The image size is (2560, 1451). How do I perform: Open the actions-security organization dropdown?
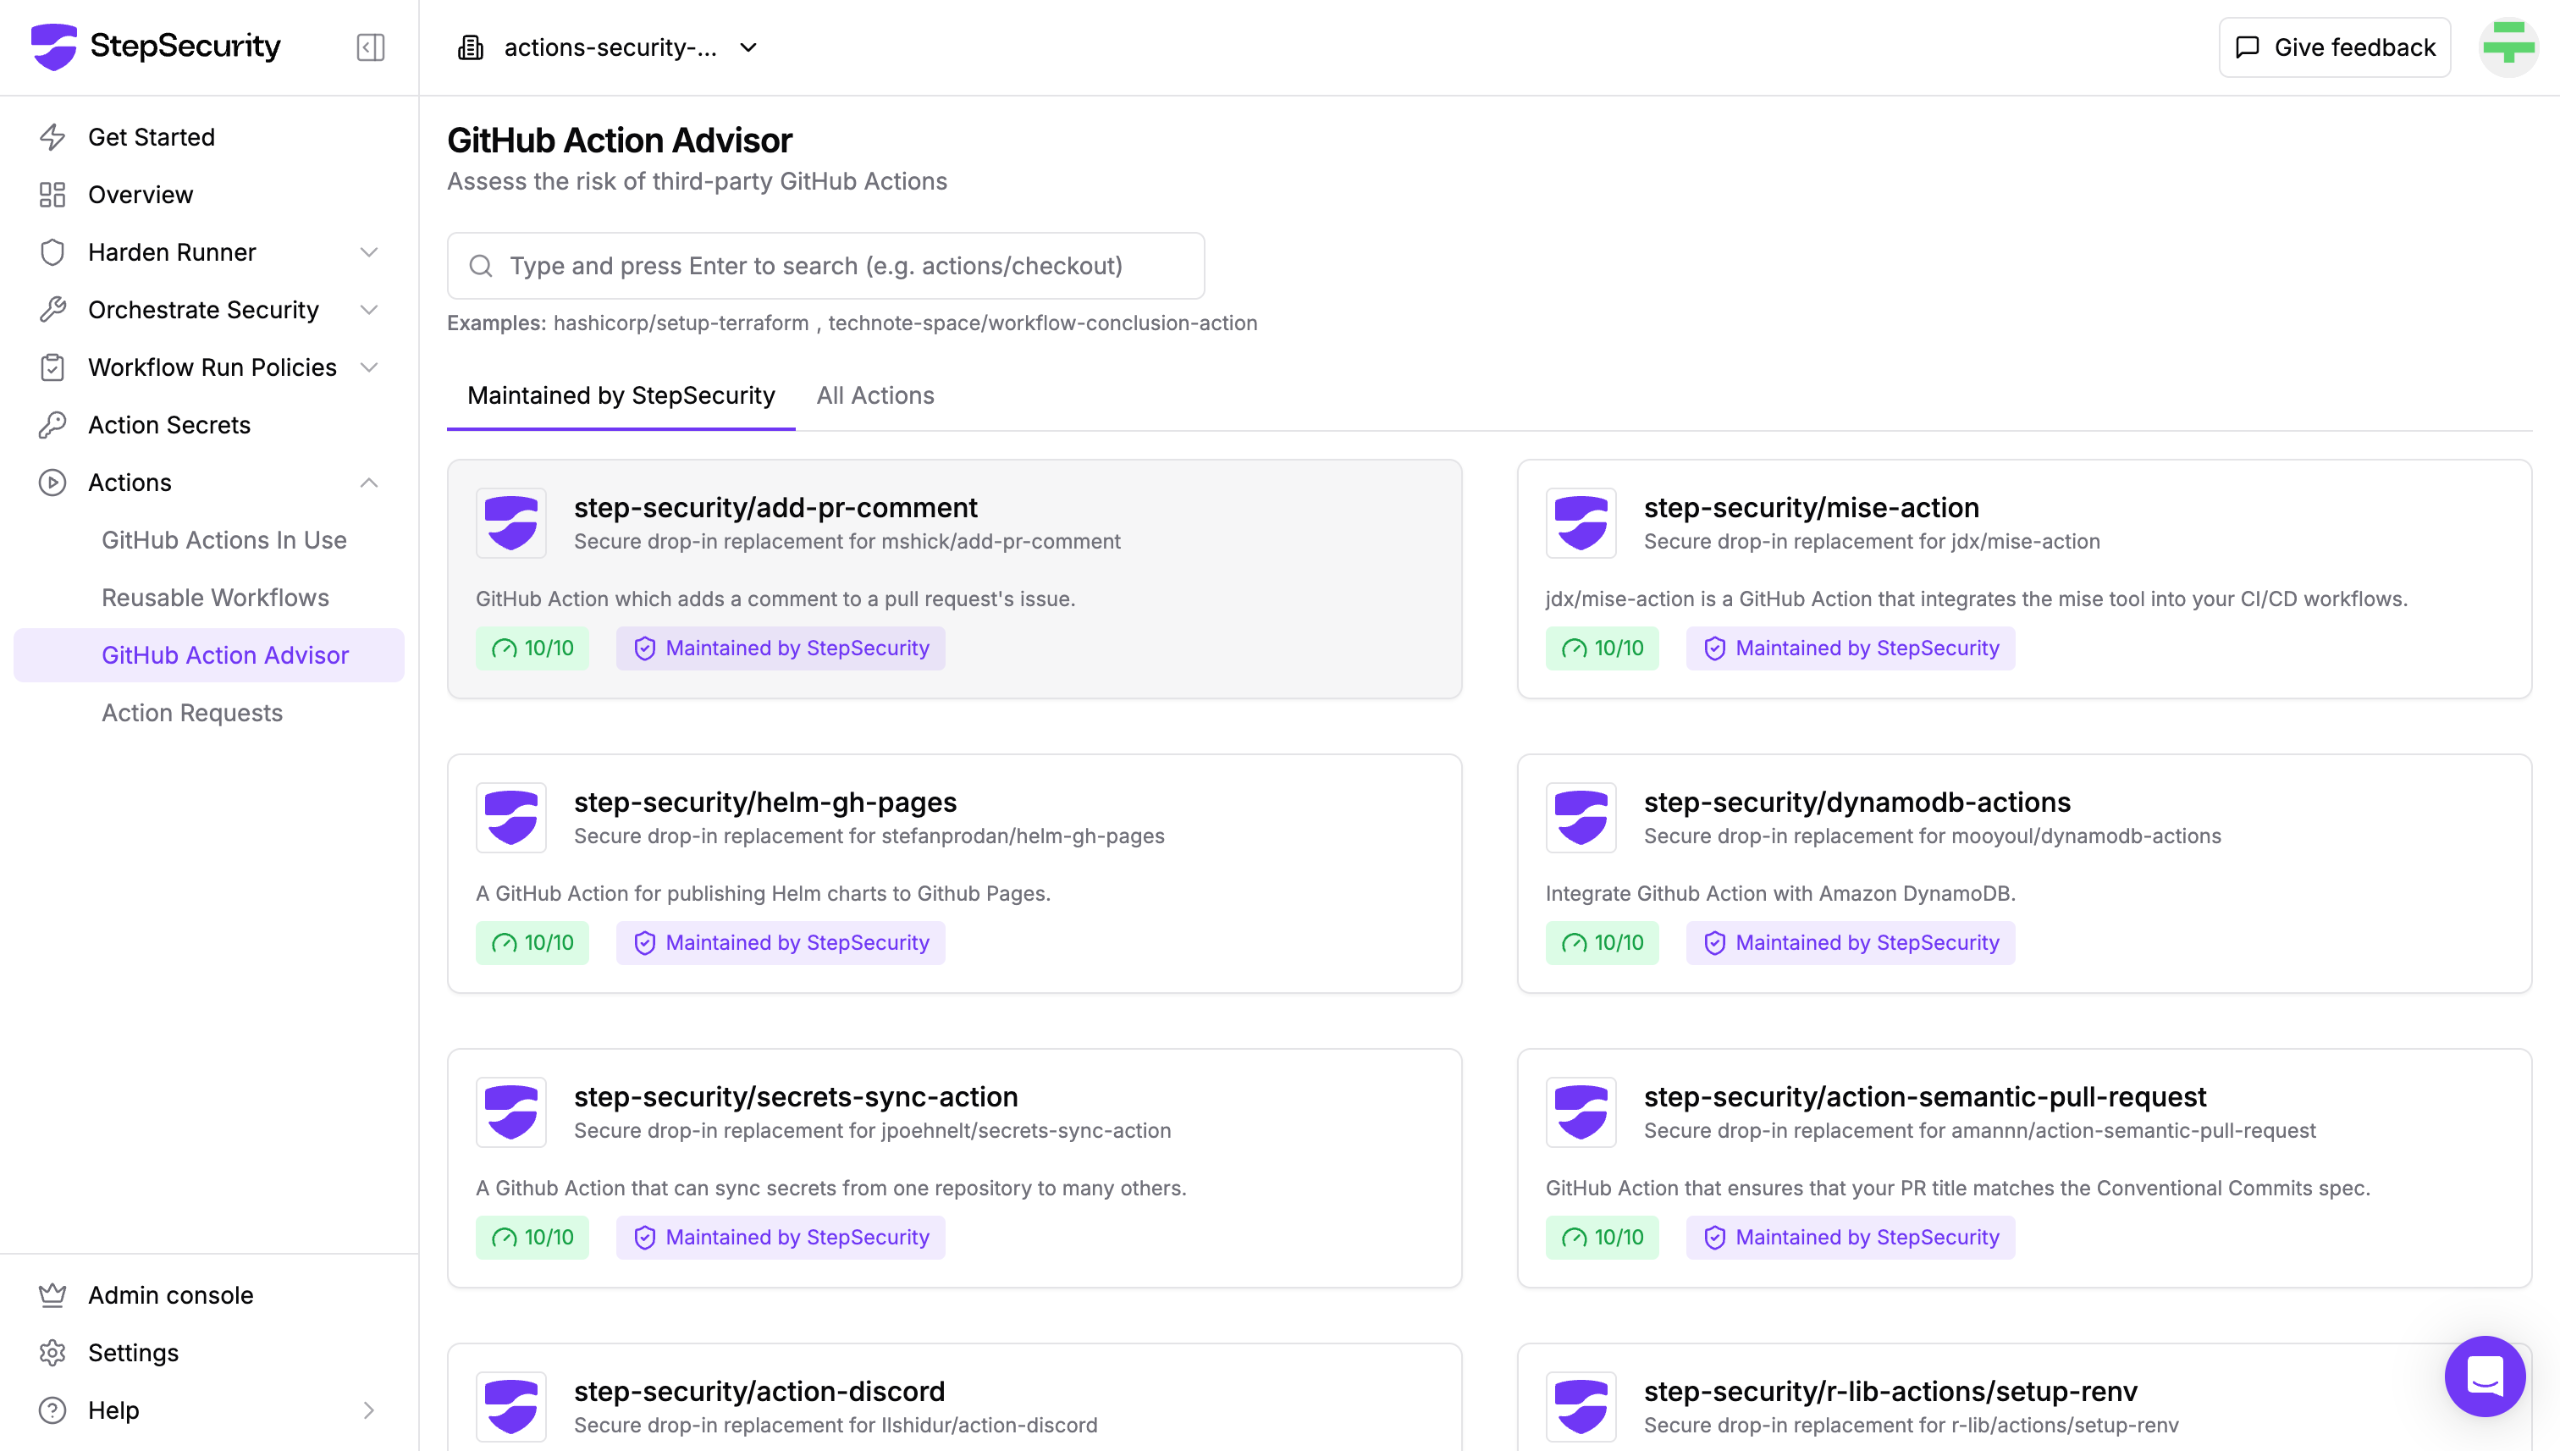[x=610, y=47]
